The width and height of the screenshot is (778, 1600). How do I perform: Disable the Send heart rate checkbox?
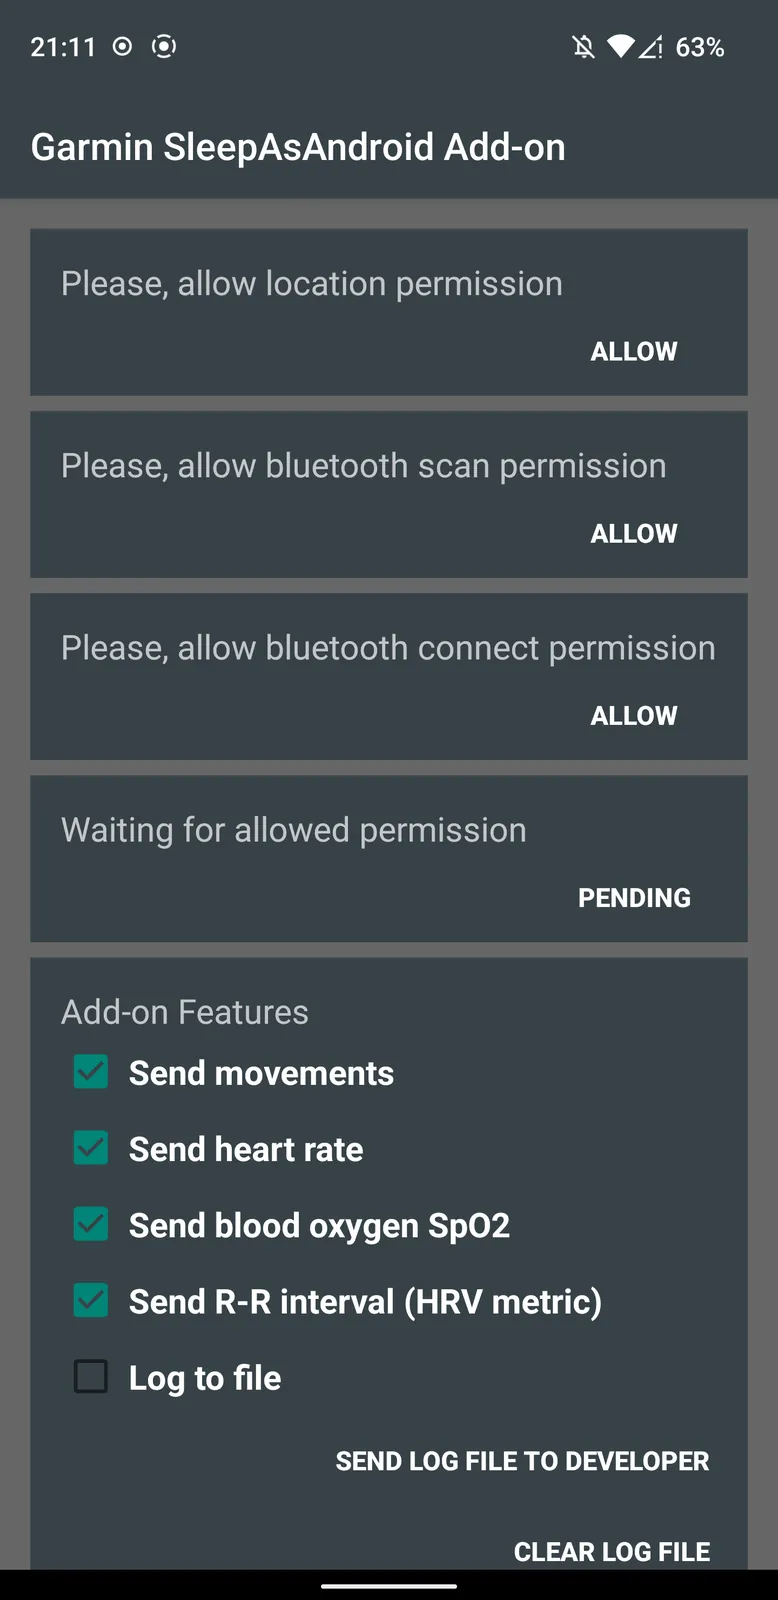click(91, 1148)
